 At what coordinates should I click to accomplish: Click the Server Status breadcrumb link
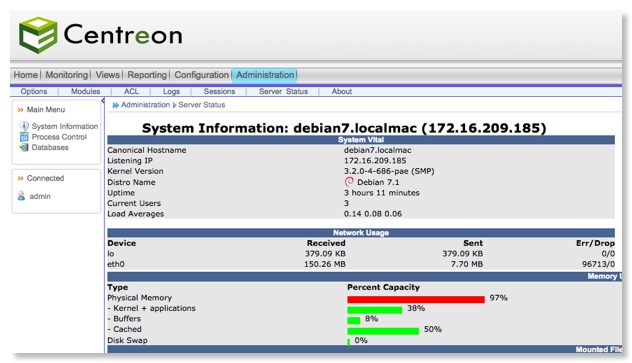(202, 105)
